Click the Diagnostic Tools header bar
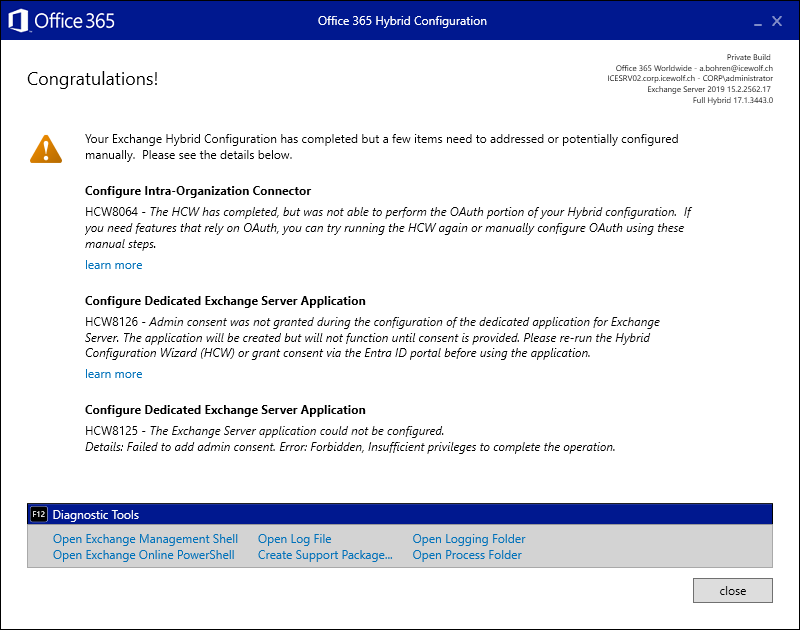 [400, 514]
